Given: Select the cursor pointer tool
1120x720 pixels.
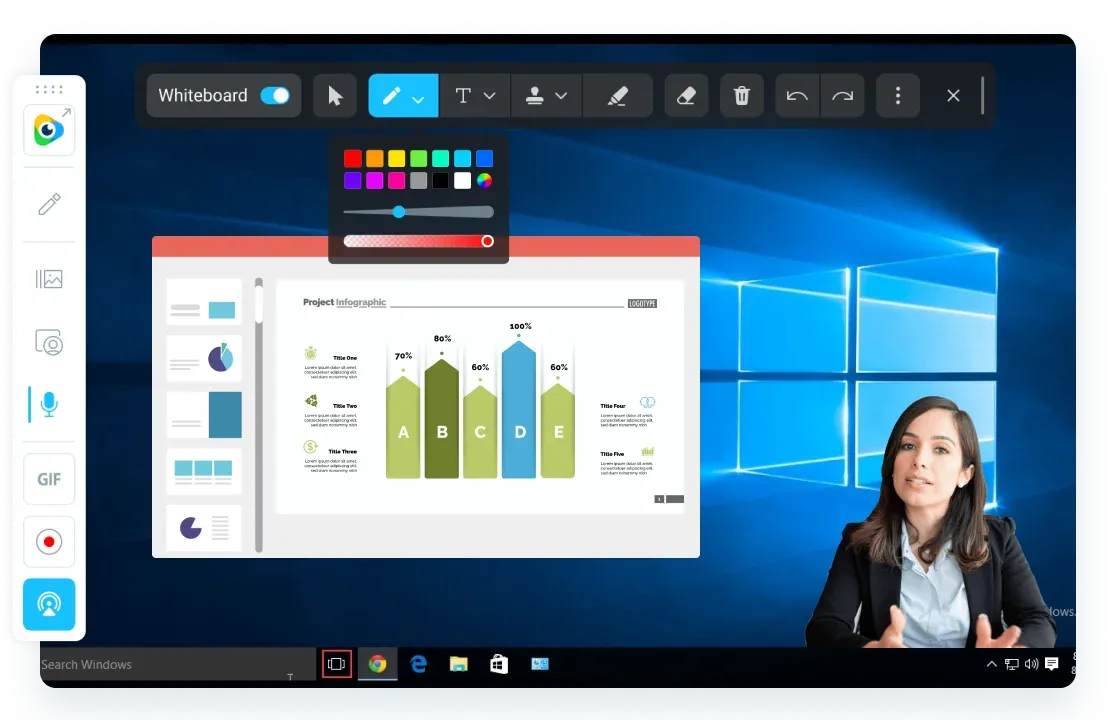Looking at the screenshot, I should 335,96.
